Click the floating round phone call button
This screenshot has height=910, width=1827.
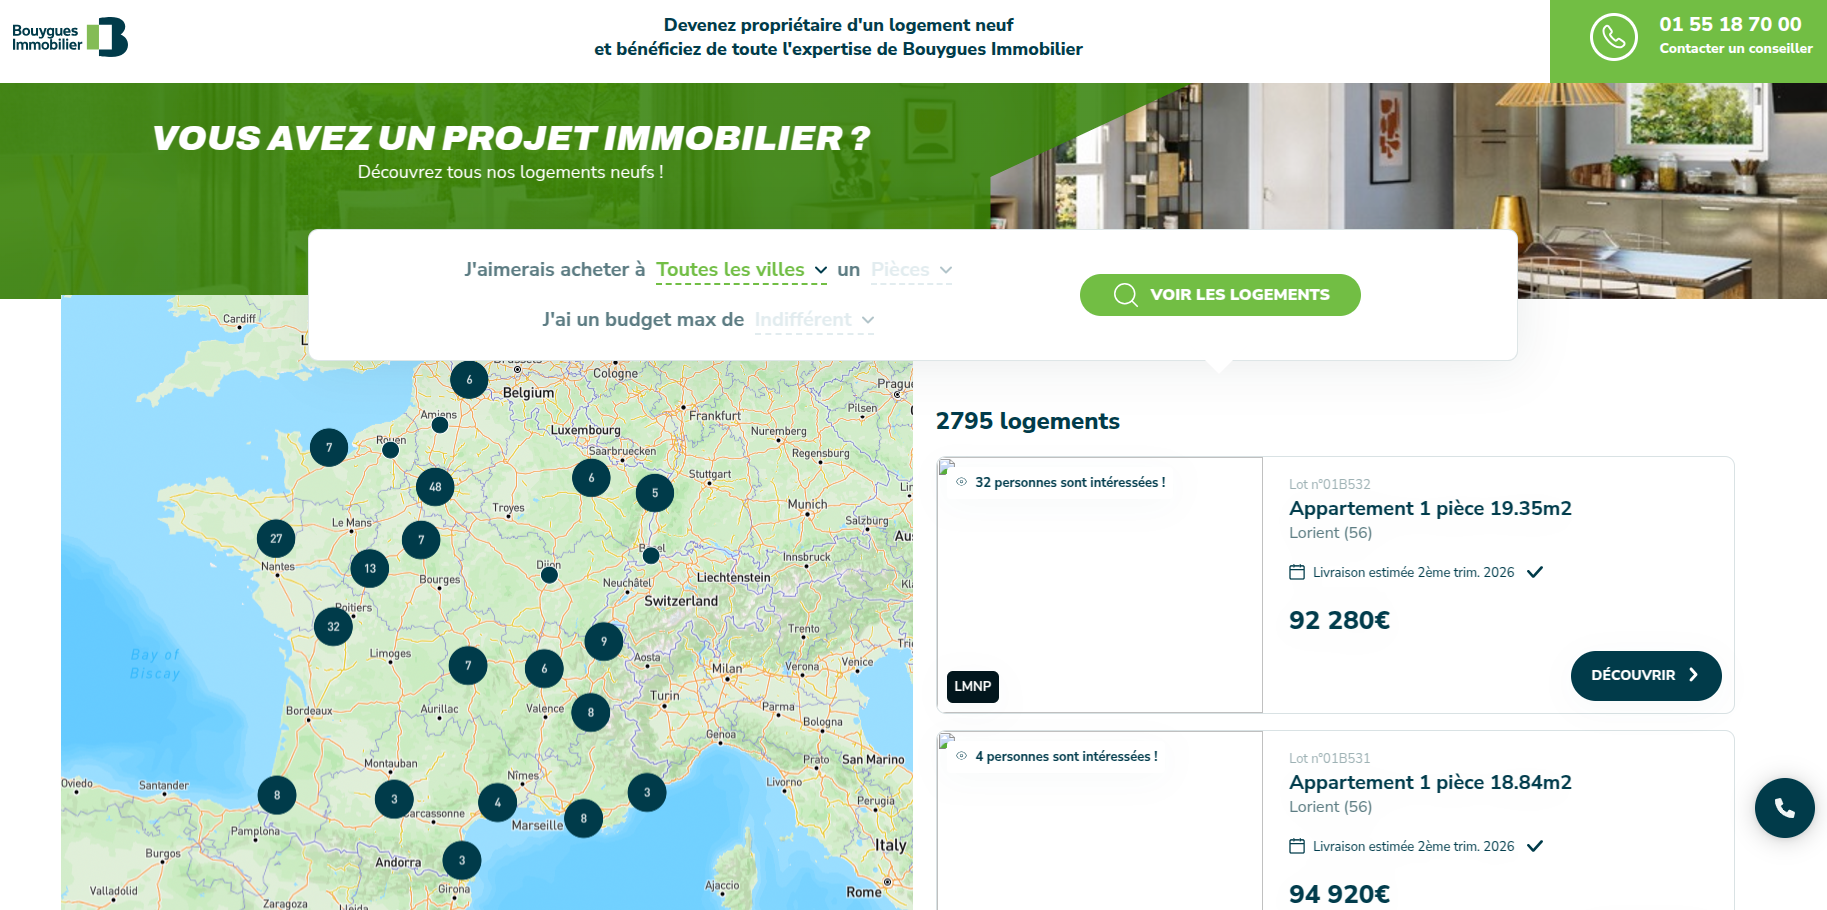coord(1784,808)
